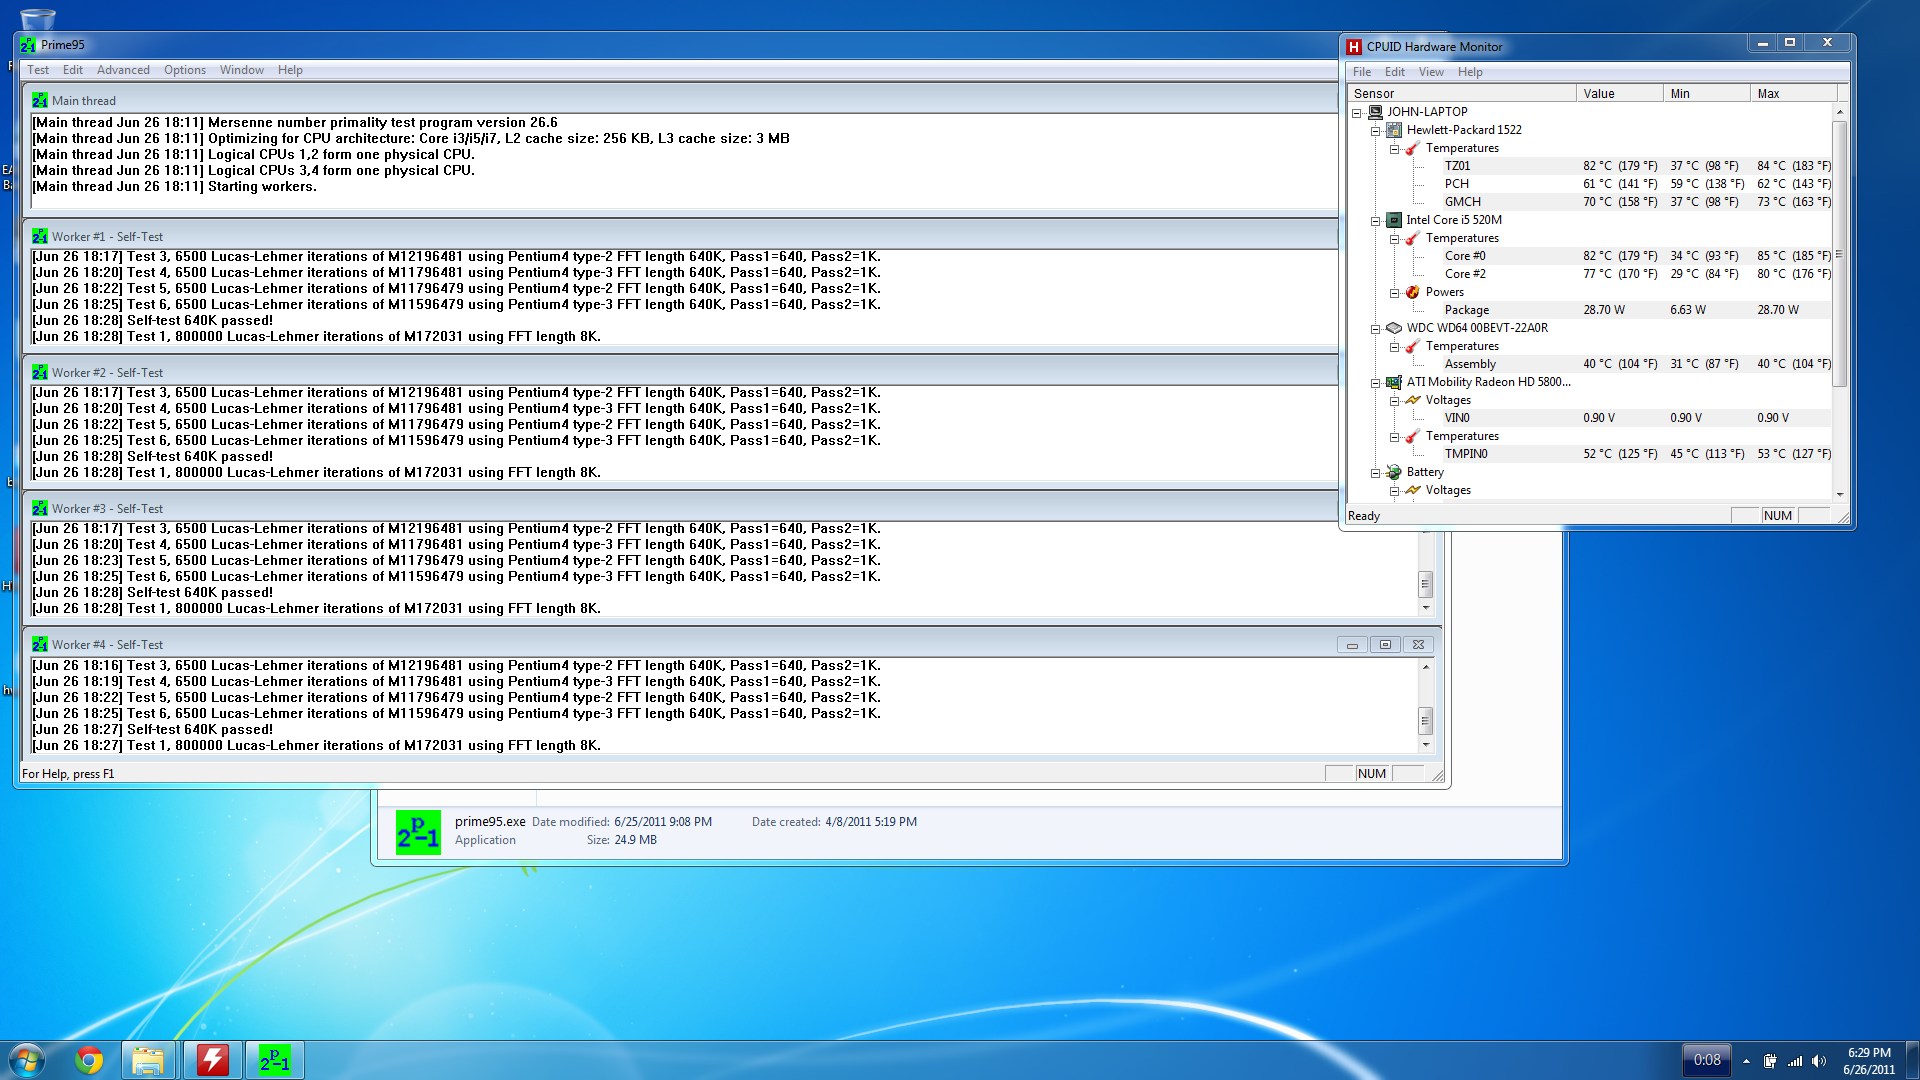Open File menu in Hardware Monitor

click(x=1362, y=72)
